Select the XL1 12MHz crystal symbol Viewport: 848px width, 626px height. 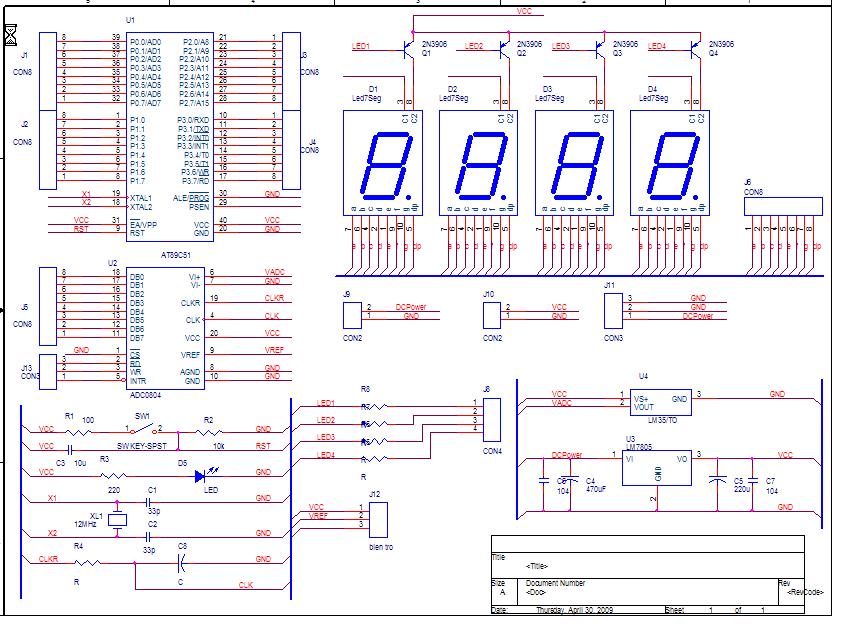pyautogui.click(x=117, y=520)
